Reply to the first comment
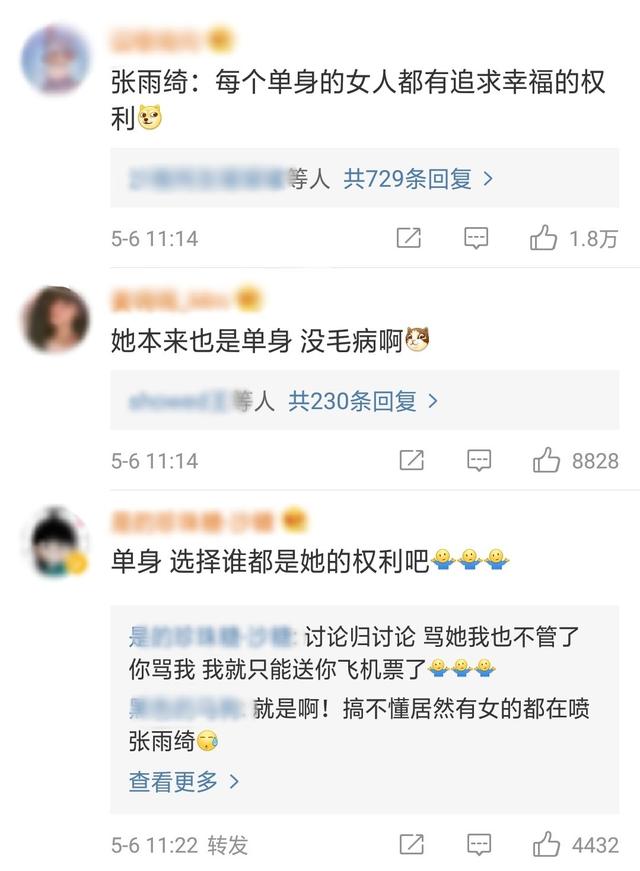640x871 pixels. pos(476,238)
